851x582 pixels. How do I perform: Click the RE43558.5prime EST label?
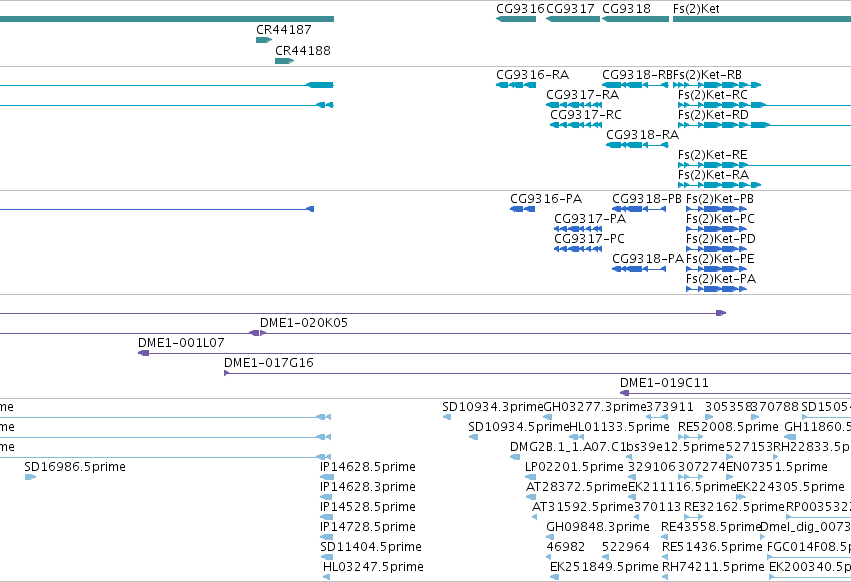[x=711, y=527]
